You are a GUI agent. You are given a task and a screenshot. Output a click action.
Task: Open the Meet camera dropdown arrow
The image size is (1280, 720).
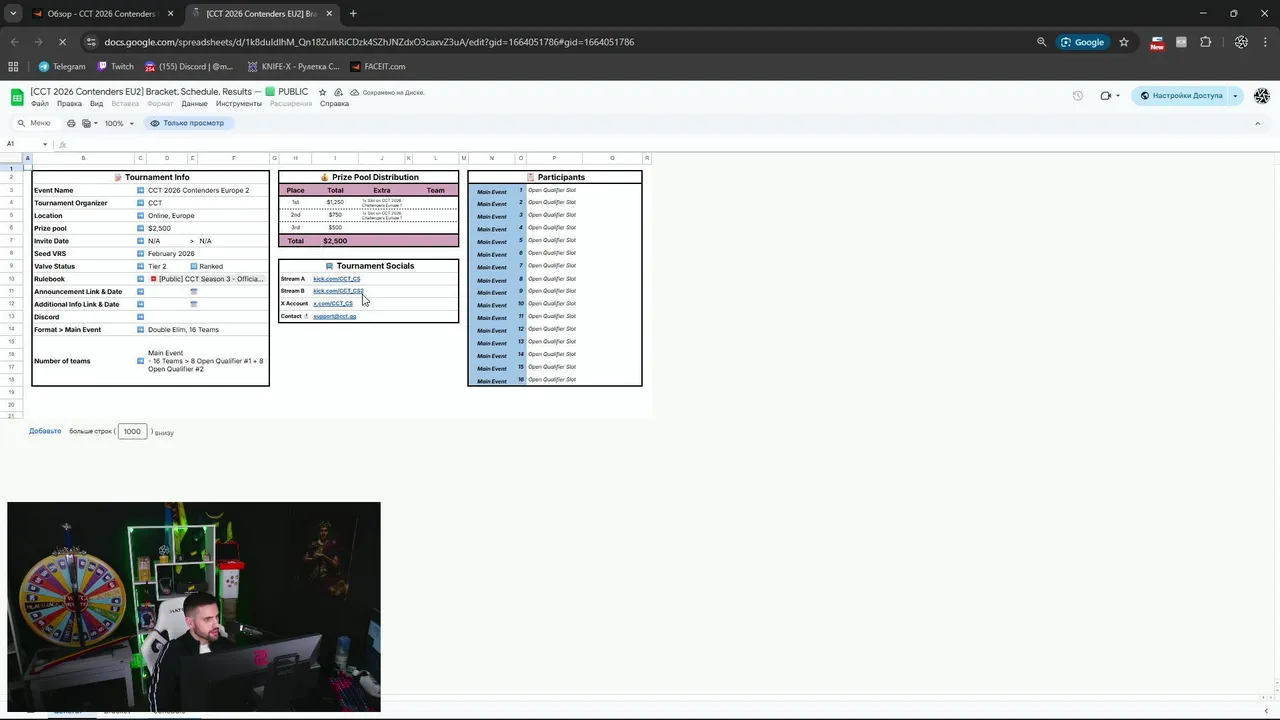tap(1118, 96)
